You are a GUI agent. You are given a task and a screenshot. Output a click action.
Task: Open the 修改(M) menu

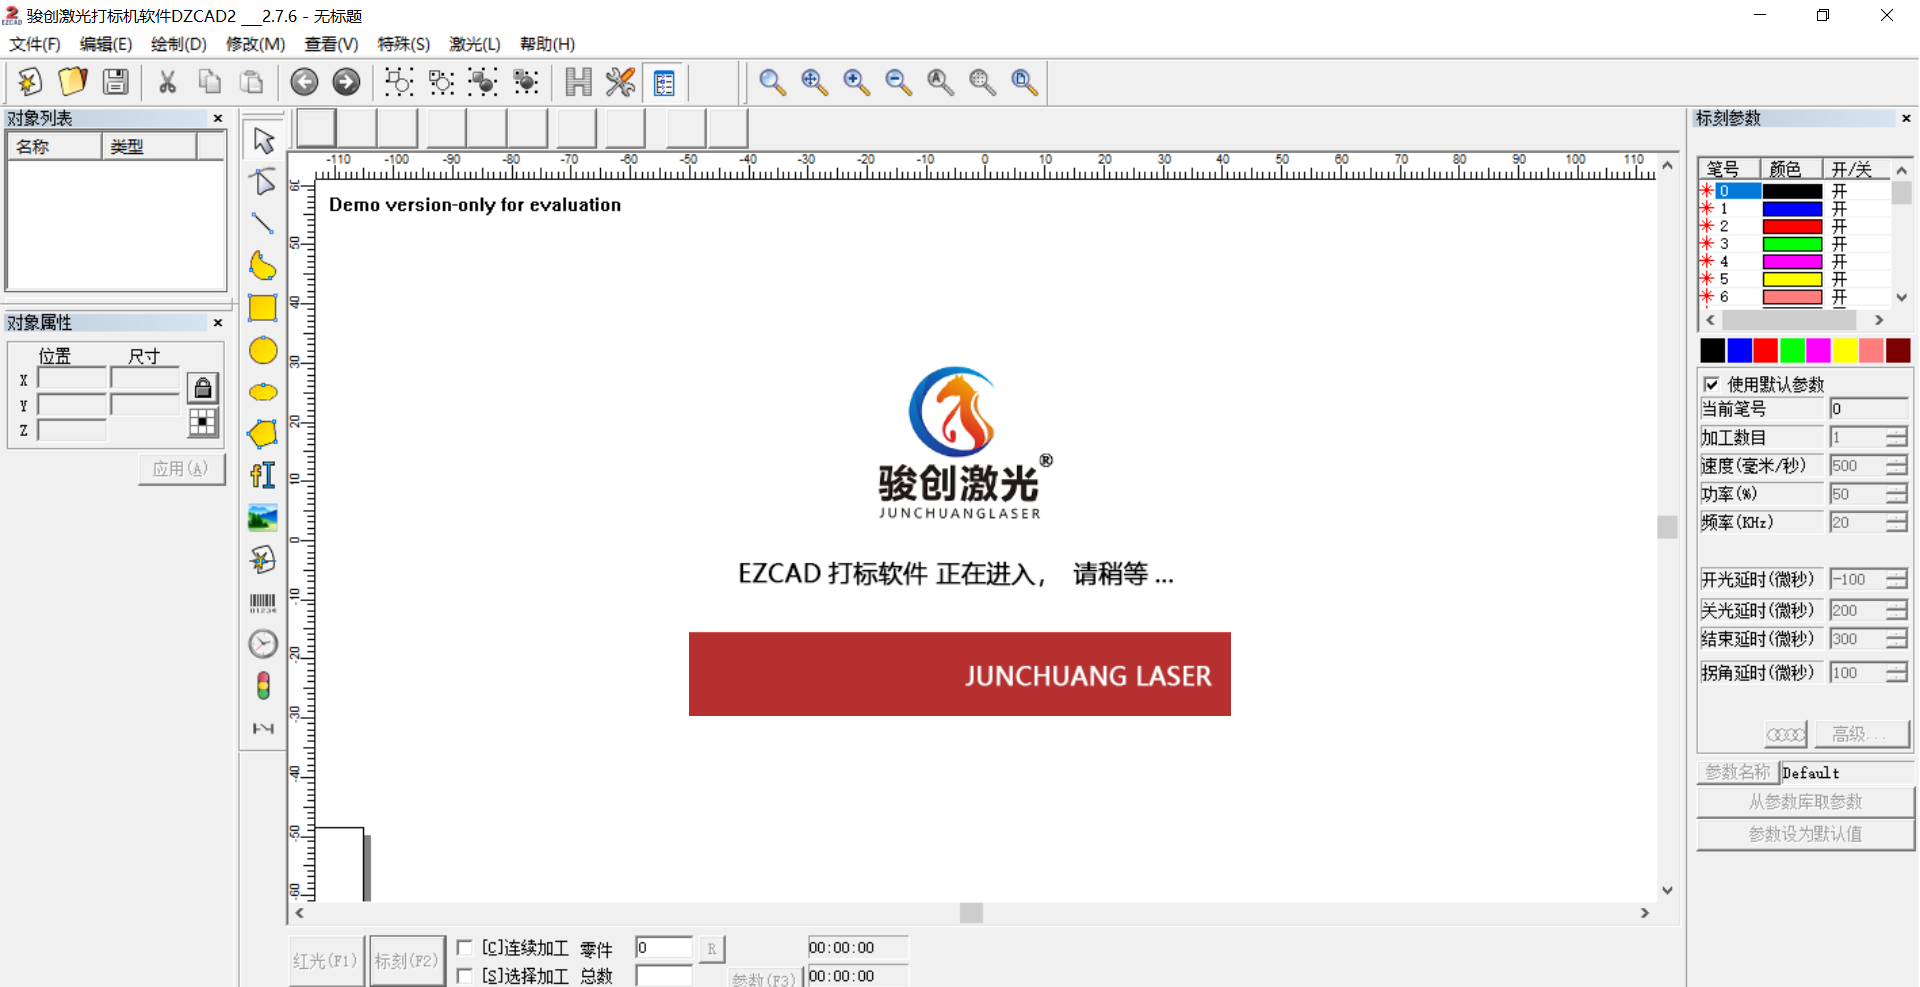[x=256, y=44]
